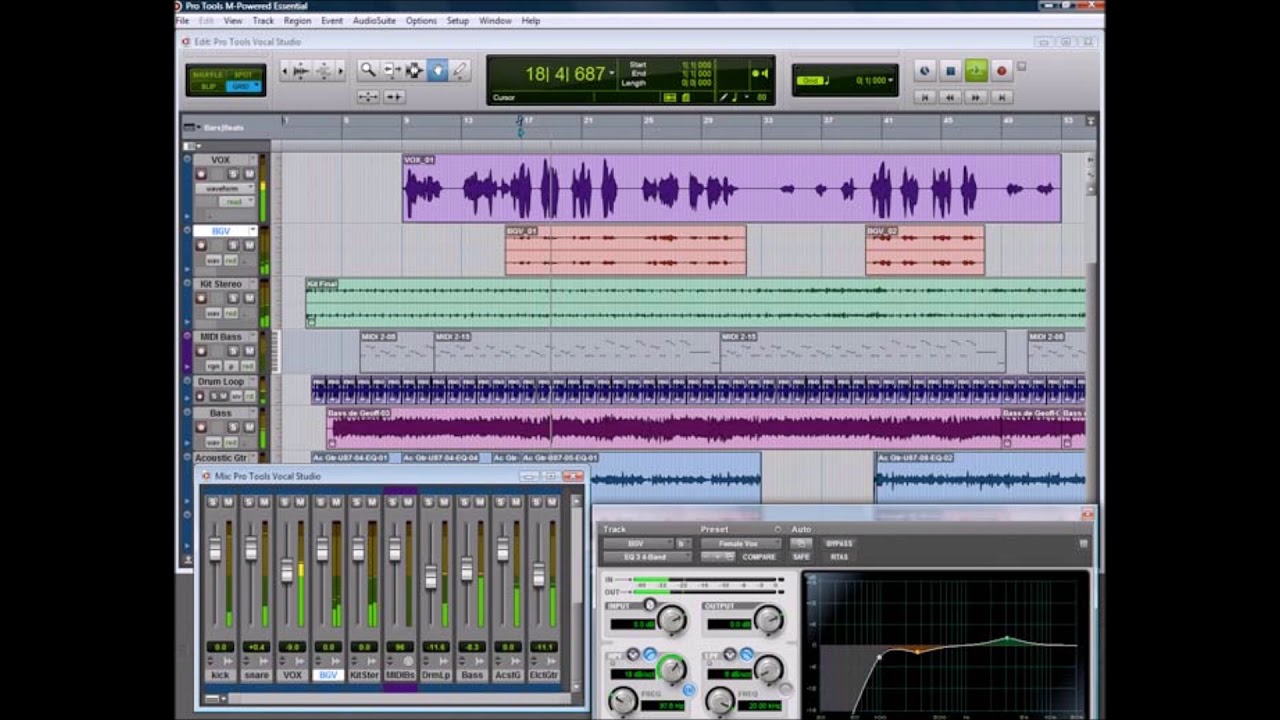
Task: Click the VOX_01 audio region
Action: coord(731,188)
